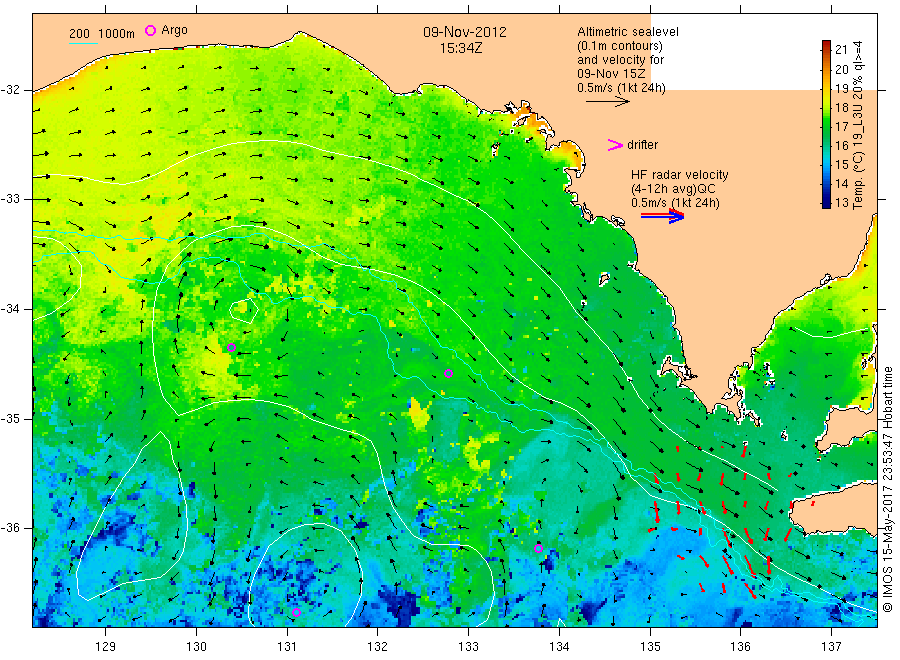900x660 pixels.
Task: Click the longitude label 134
Action: coord(559,647)
